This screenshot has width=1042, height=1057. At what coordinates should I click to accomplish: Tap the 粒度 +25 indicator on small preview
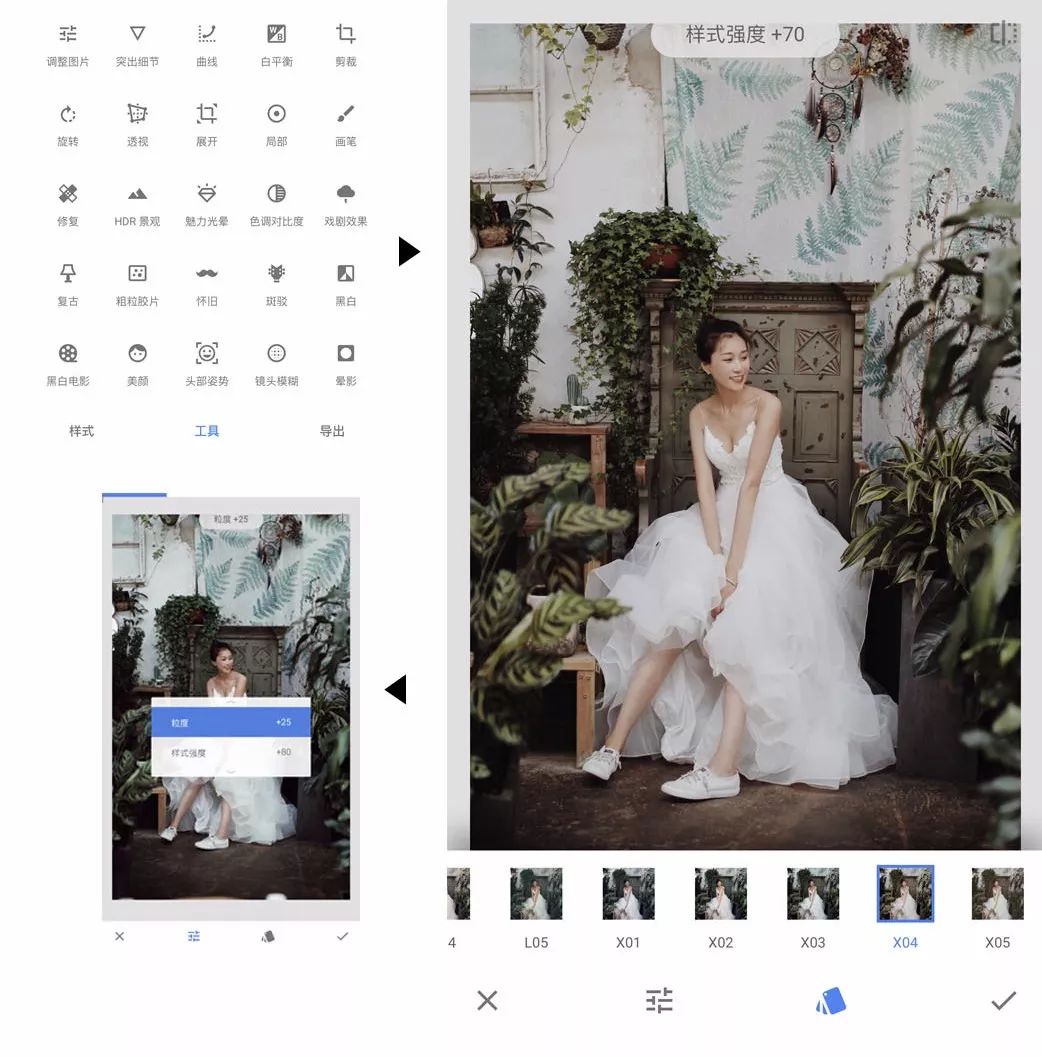coord(231,519)
